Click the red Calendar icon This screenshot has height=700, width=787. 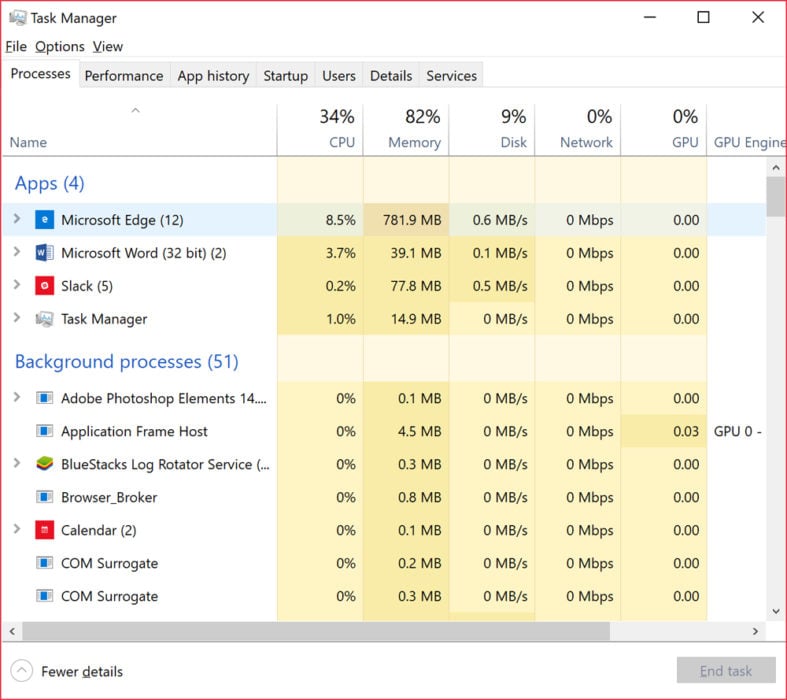(x=44, y=530)
